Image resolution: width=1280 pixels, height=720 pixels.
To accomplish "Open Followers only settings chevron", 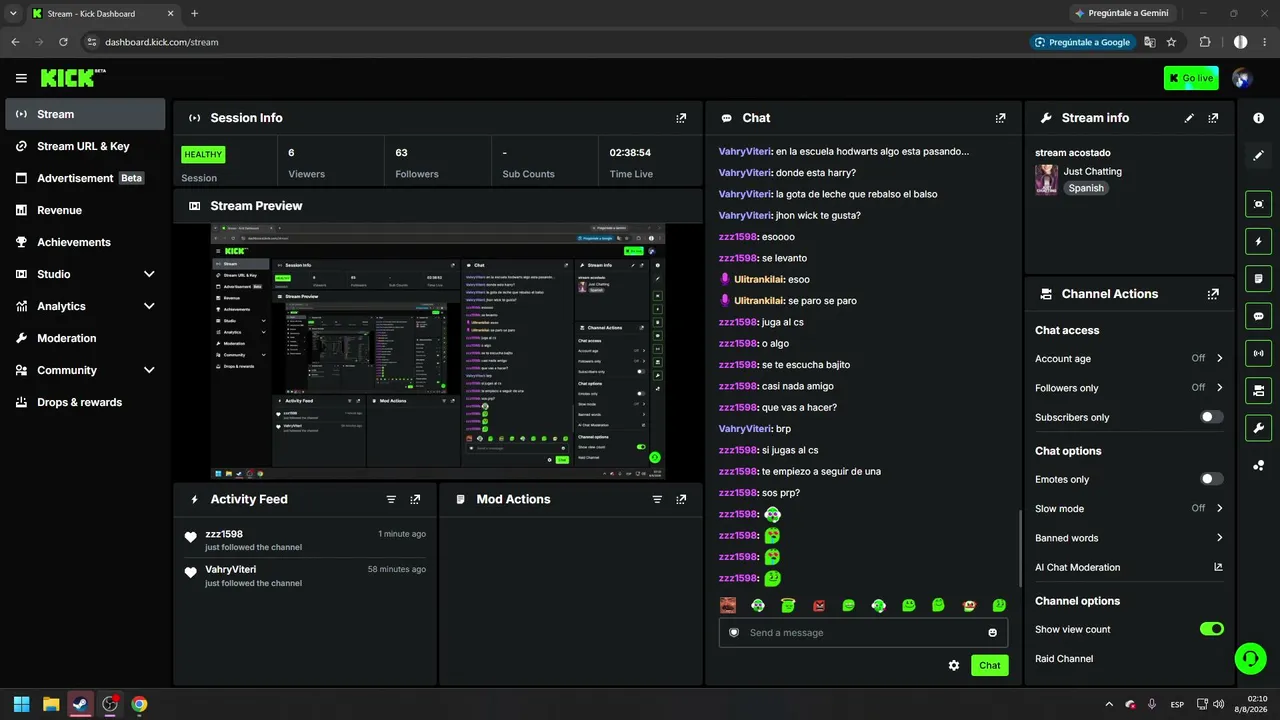I will pyautogui.click(x=1219, y=388).
